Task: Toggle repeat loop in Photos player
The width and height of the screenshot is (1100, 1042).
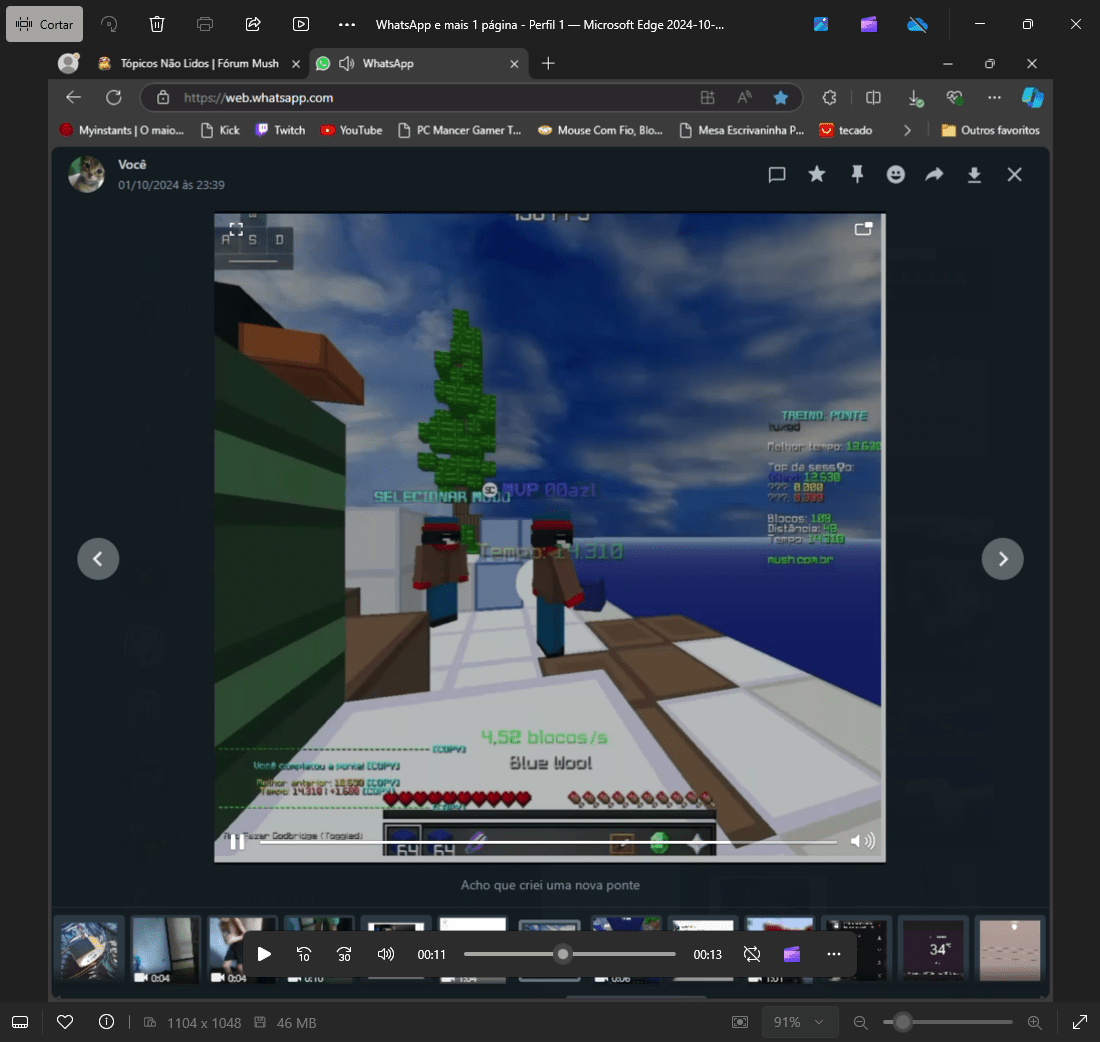Action: point(751,954)
